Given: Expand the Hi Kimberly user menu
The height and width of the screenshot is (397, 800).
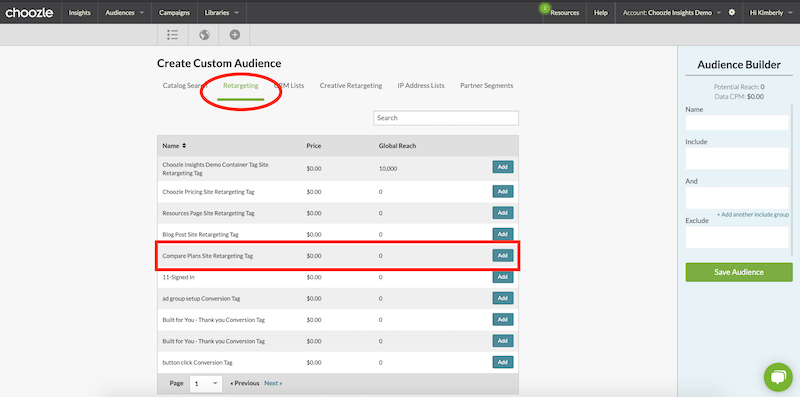Looking at the screenshot, I should [770, 13].
